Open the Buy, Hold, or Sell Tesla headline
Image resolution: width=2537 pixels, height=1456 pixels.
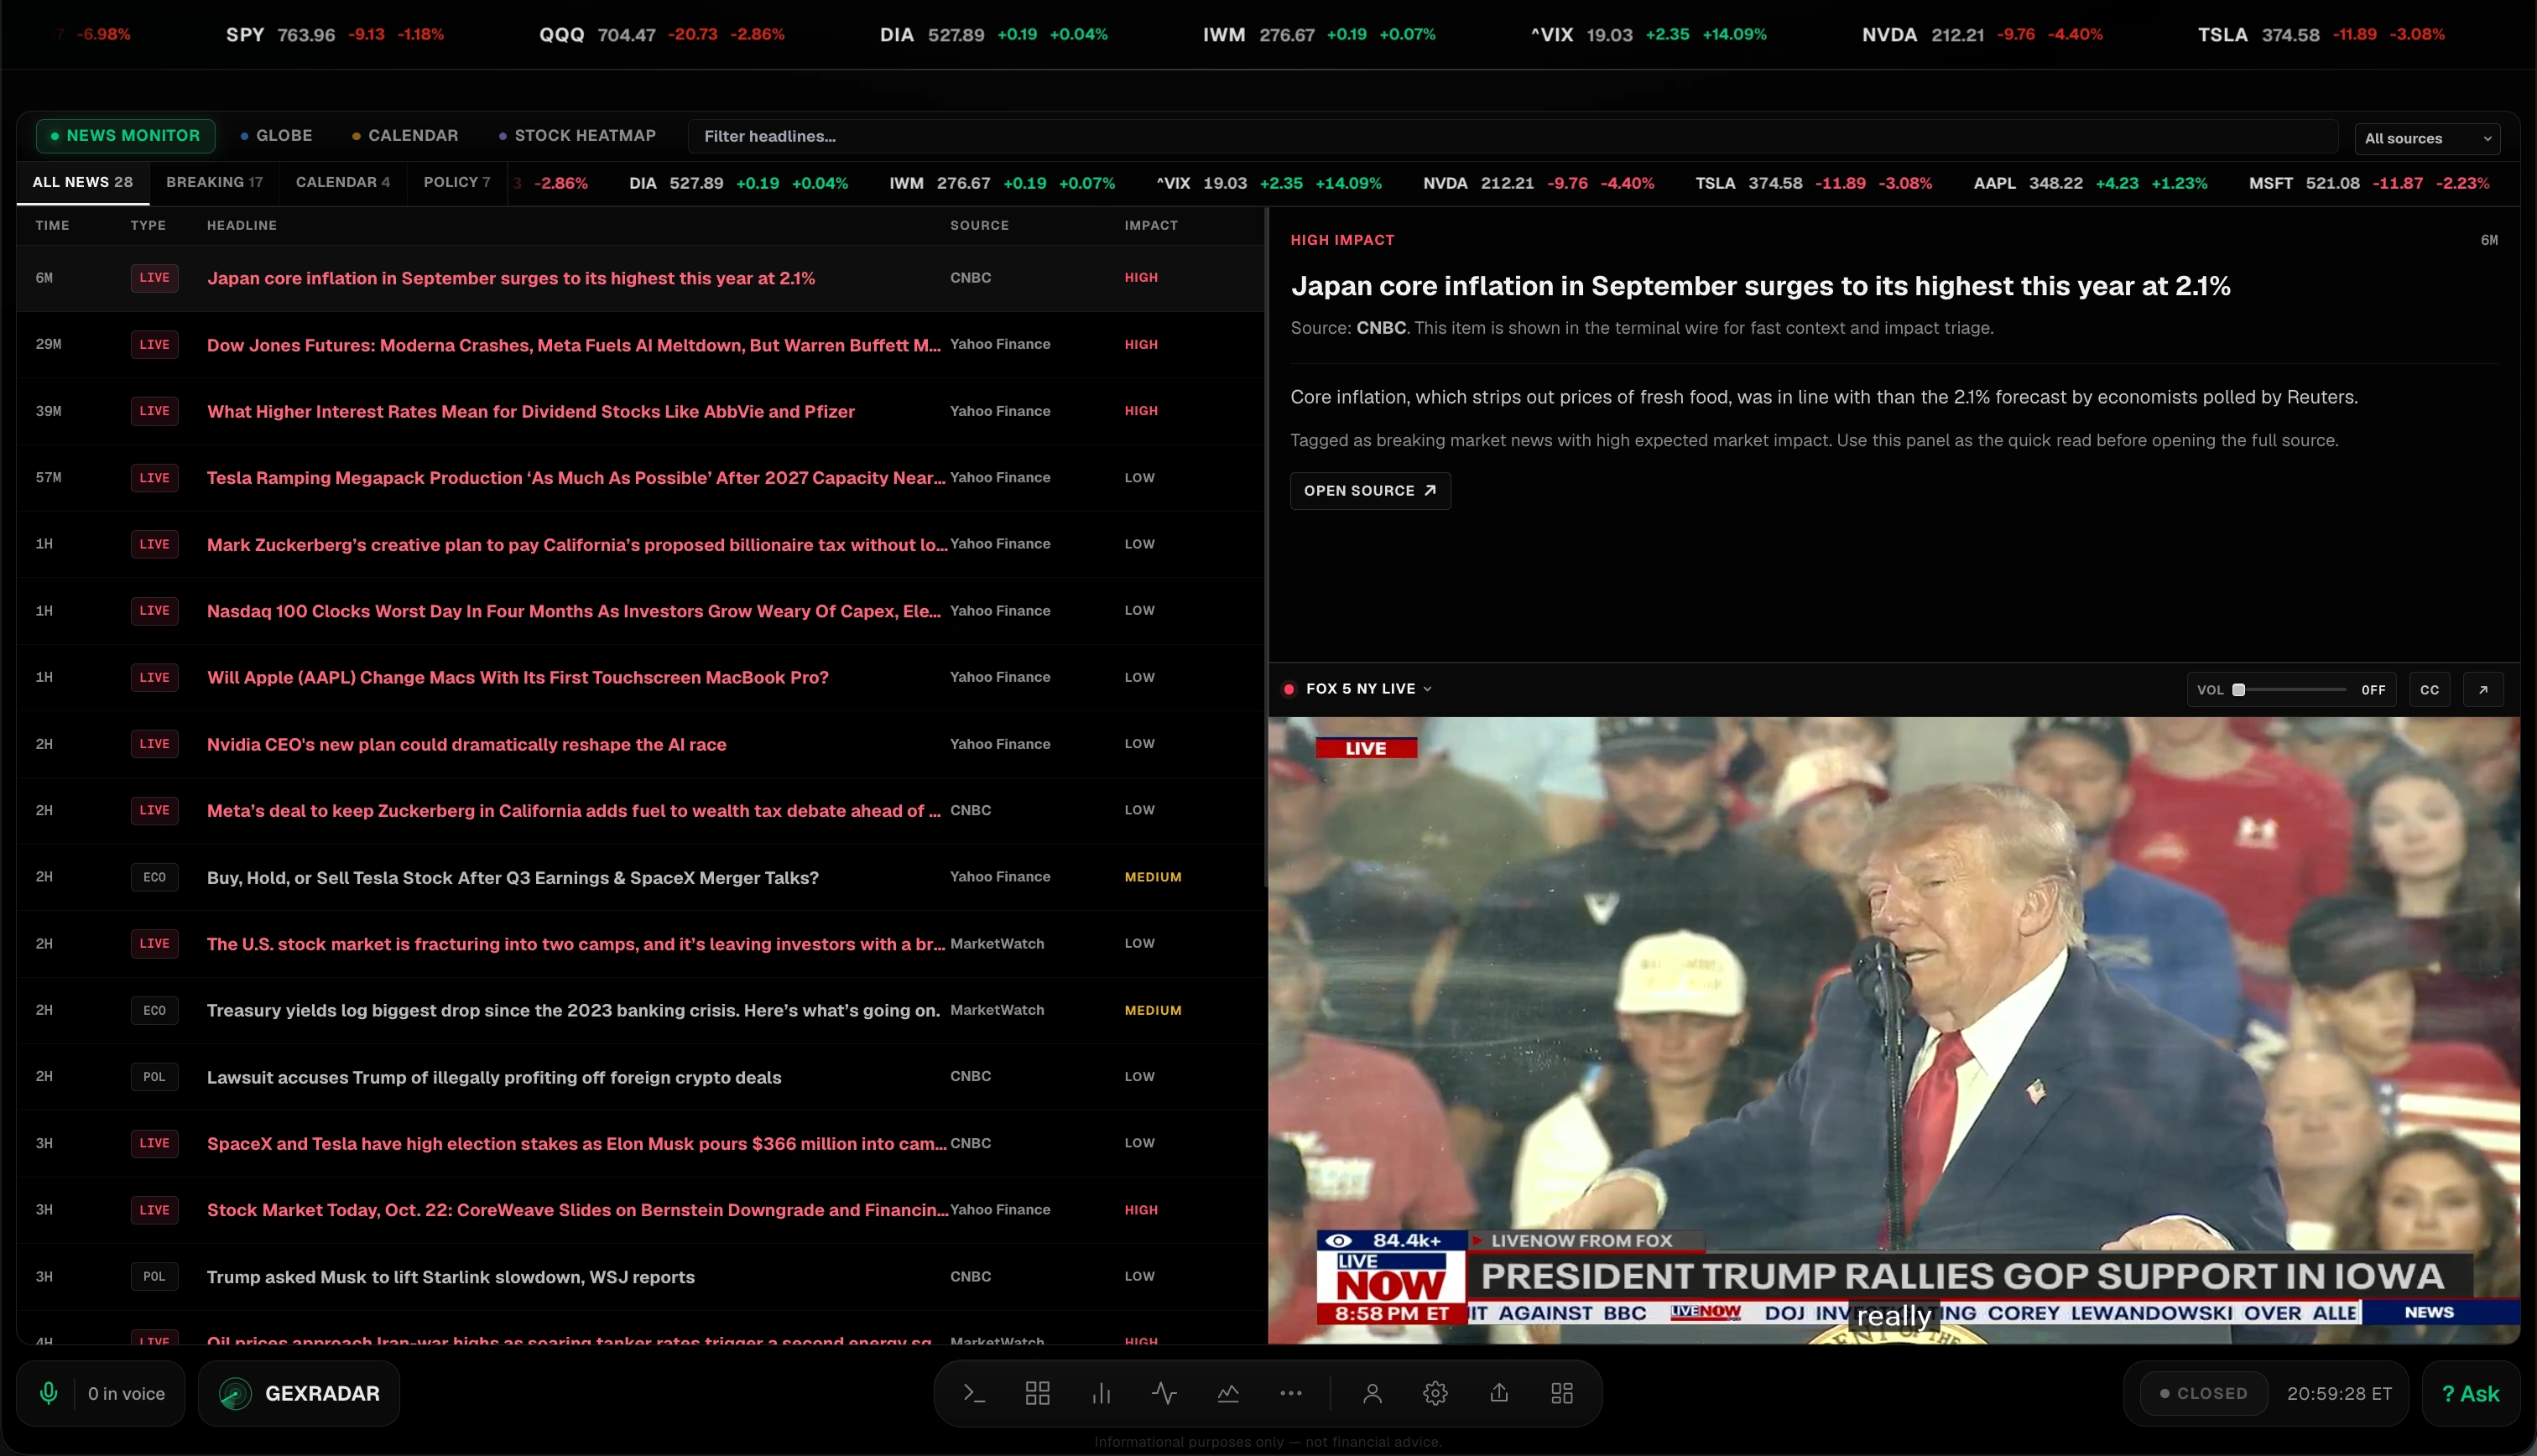tap(640, 877)
